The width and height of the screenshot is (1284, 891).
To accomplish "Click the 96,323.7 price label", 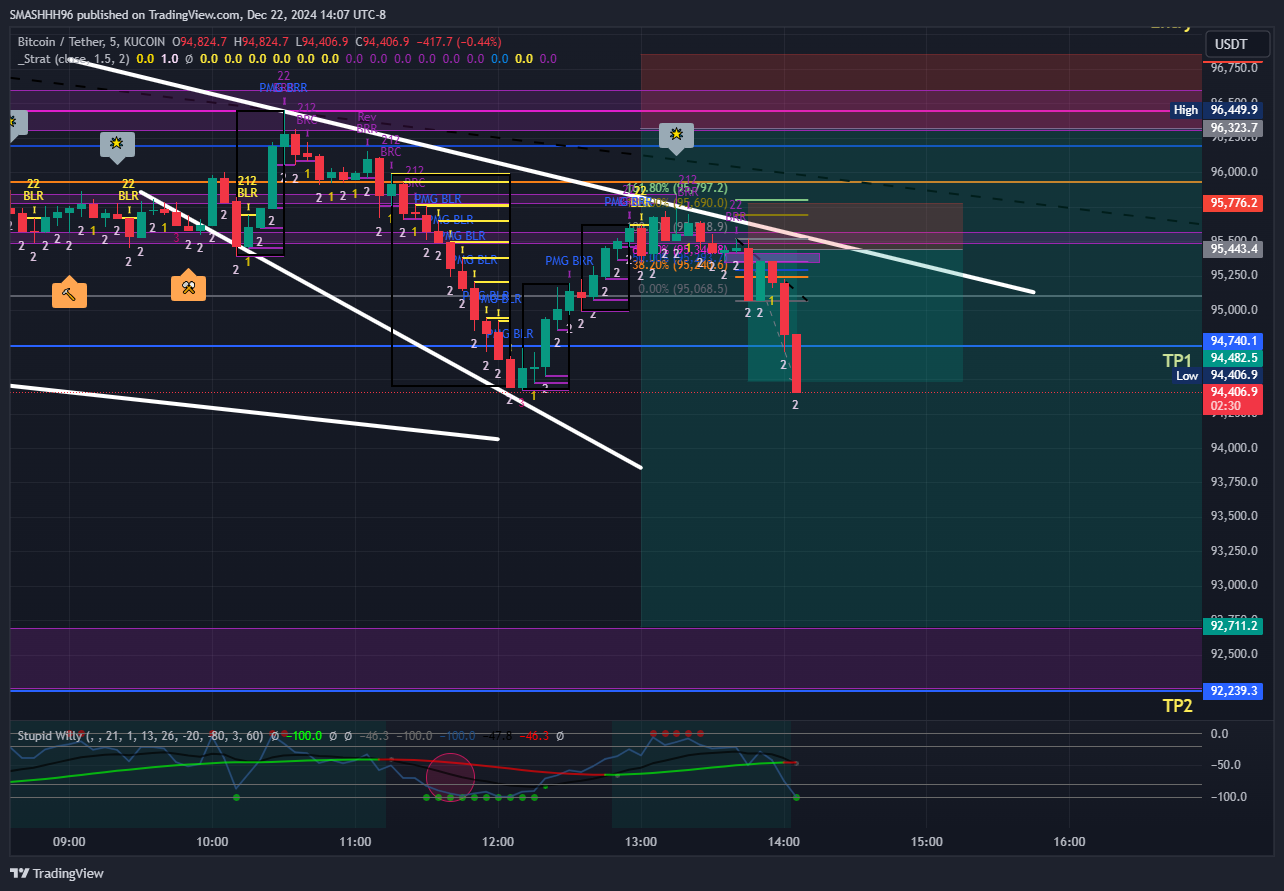I will point(1234,128).
